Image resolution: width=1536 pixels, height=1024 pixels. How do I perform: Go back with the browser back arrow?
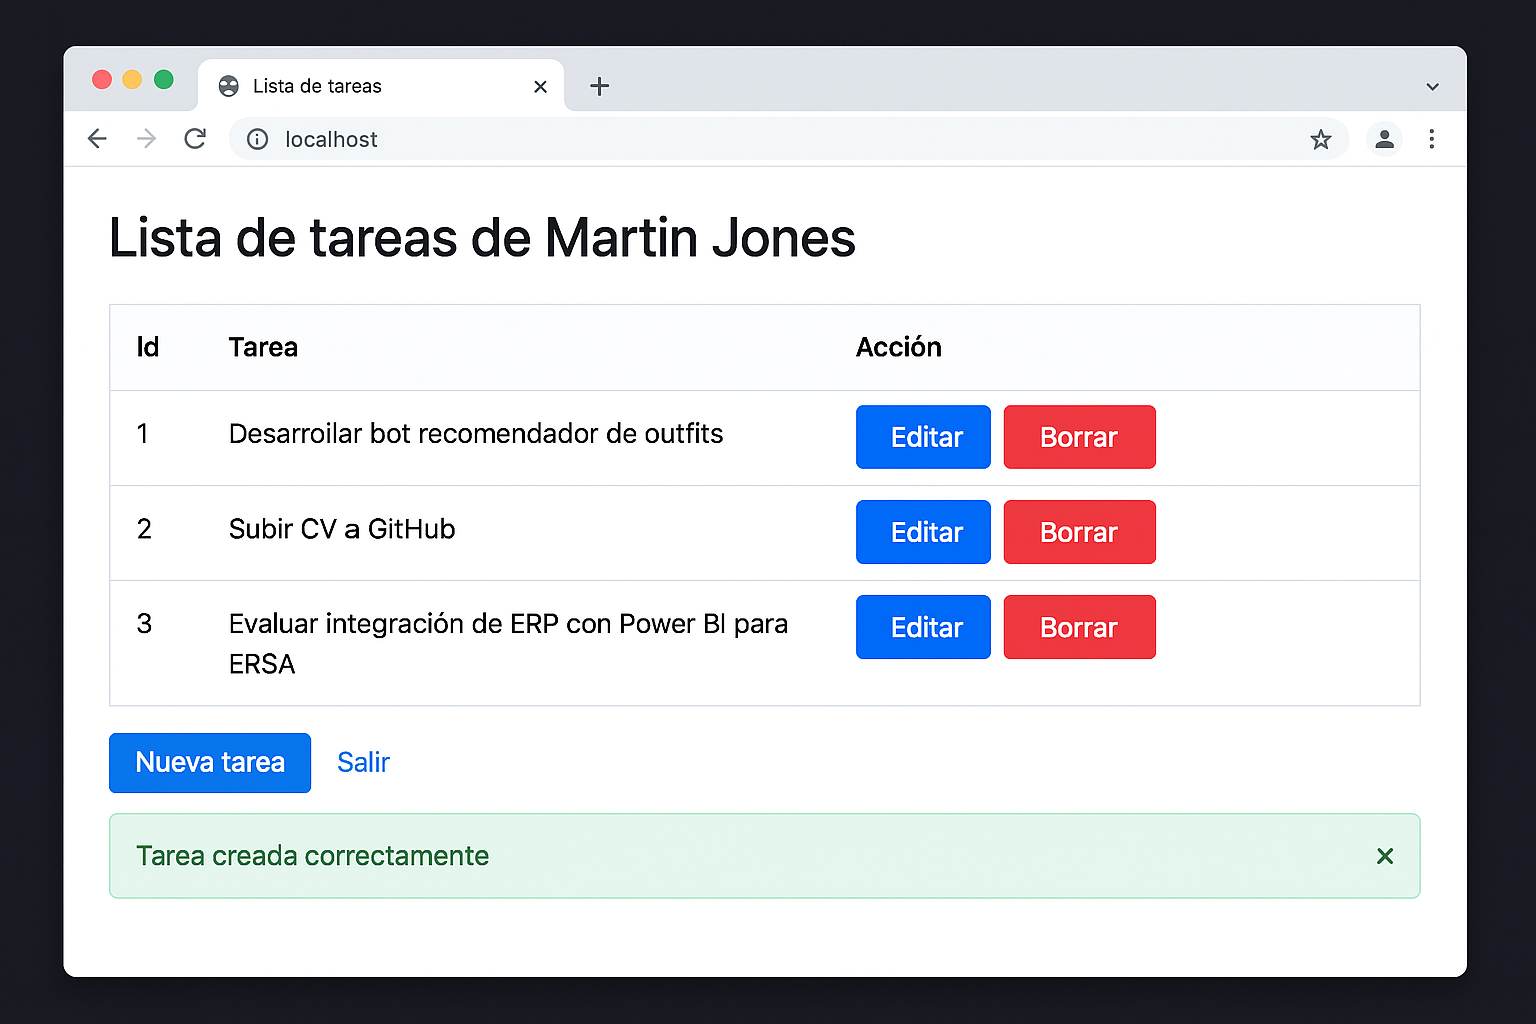[97, 139]
